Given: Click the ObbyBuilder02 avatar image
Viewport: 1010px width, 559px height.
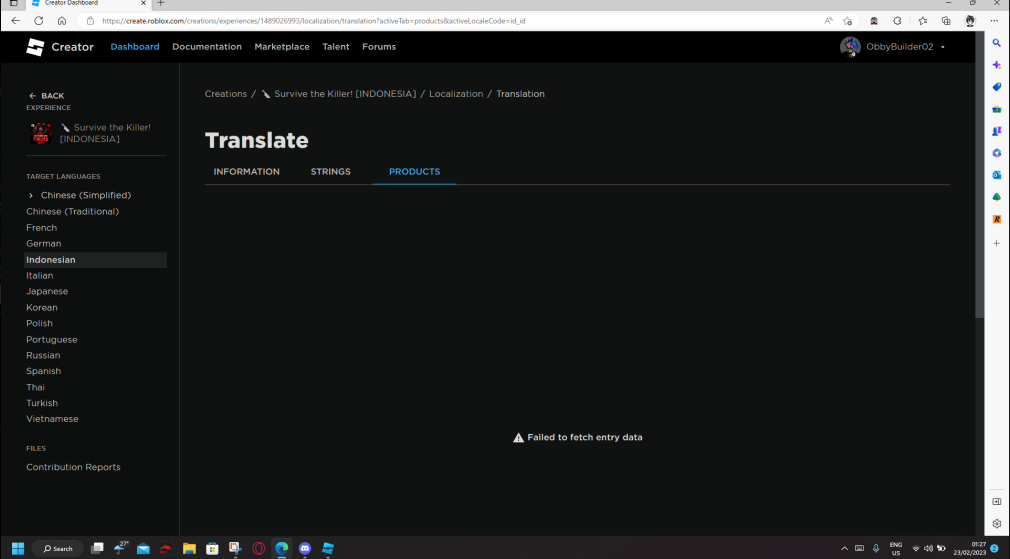Looking at the screenshot, I should pos(850,47).
